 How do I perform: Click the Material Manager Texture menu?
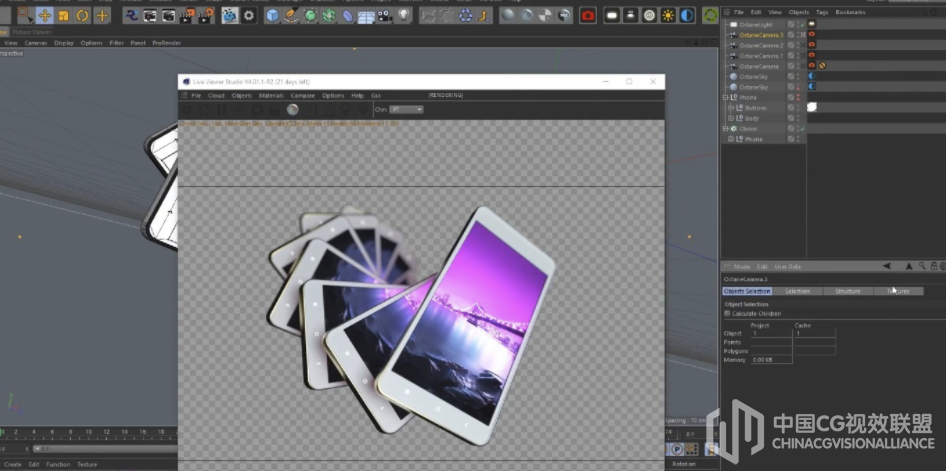click(x=87, y=464)
